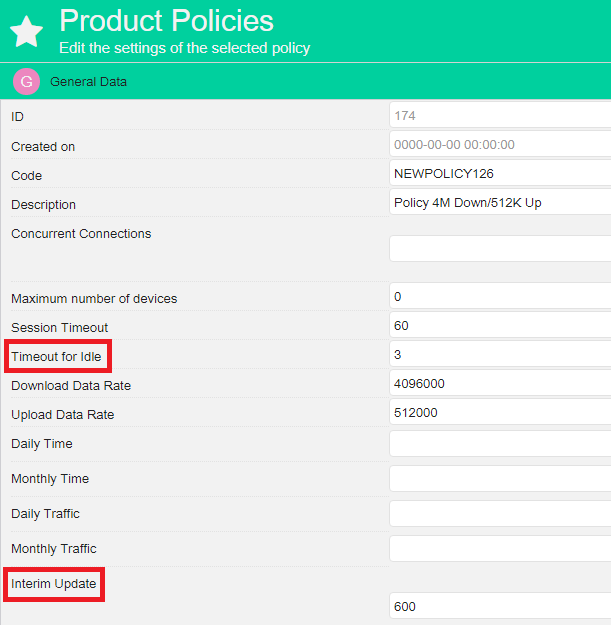Click the star icon beside Product Policies
The height and width of the screenshot is (625, 611).
26,32
